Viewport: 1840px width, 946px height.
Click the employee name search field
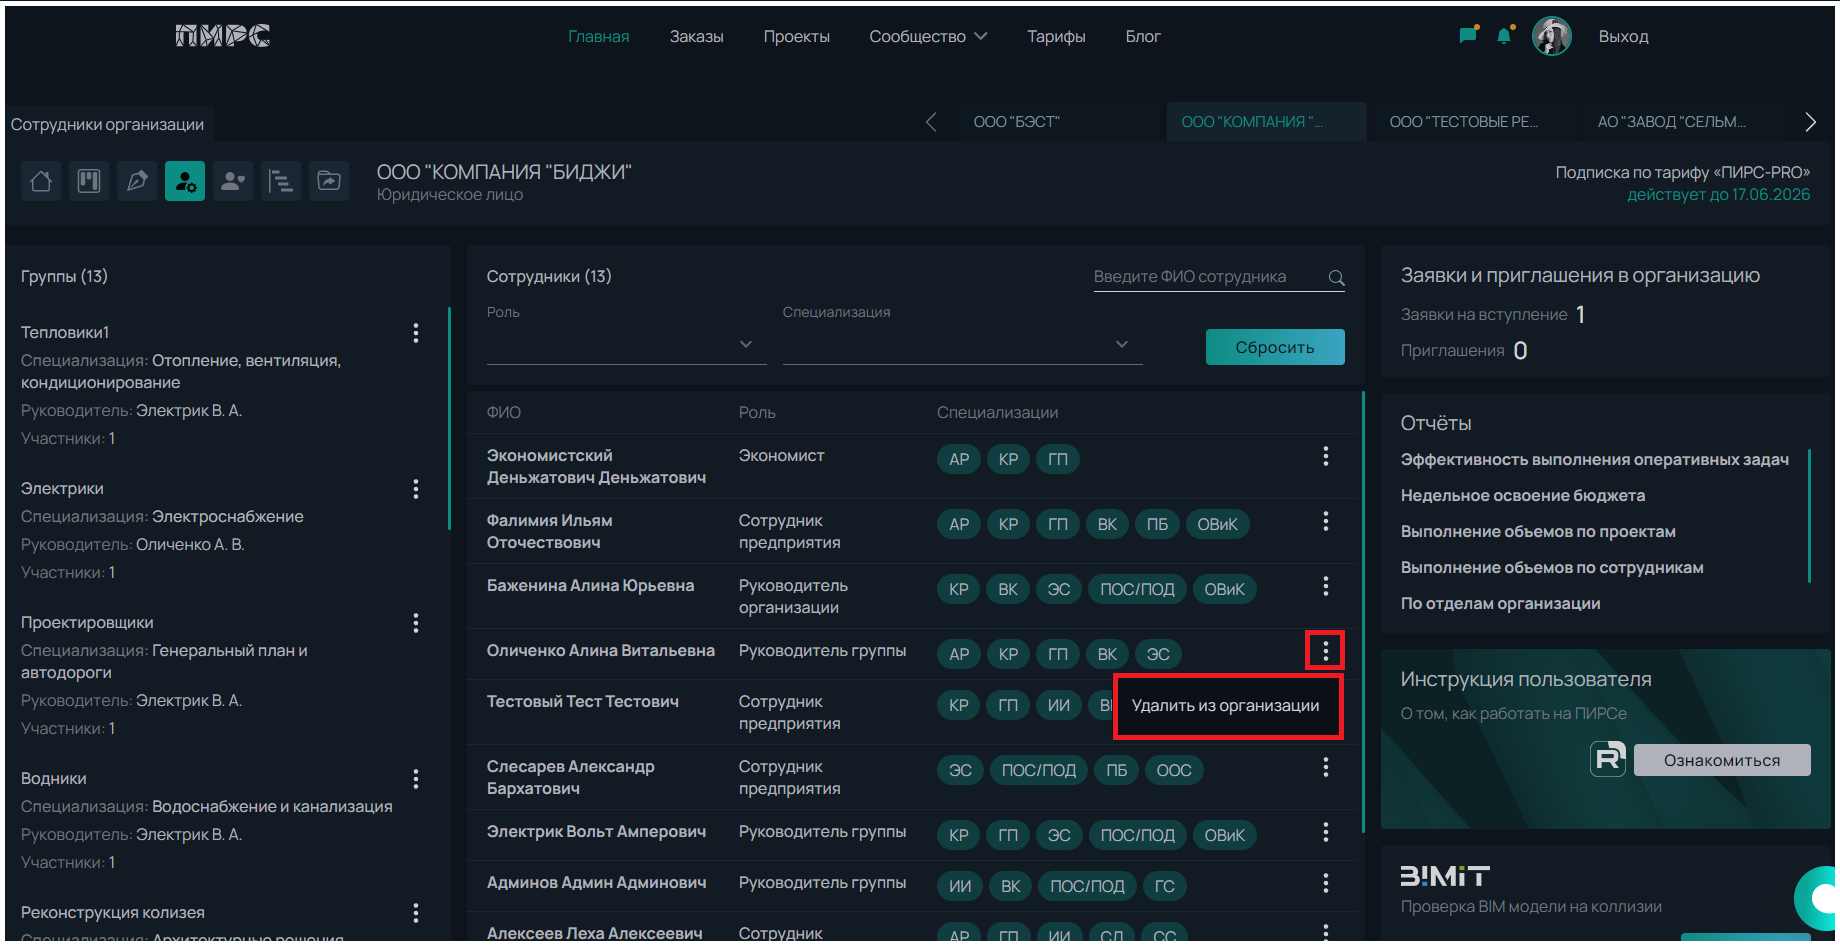coord(1205,277)
